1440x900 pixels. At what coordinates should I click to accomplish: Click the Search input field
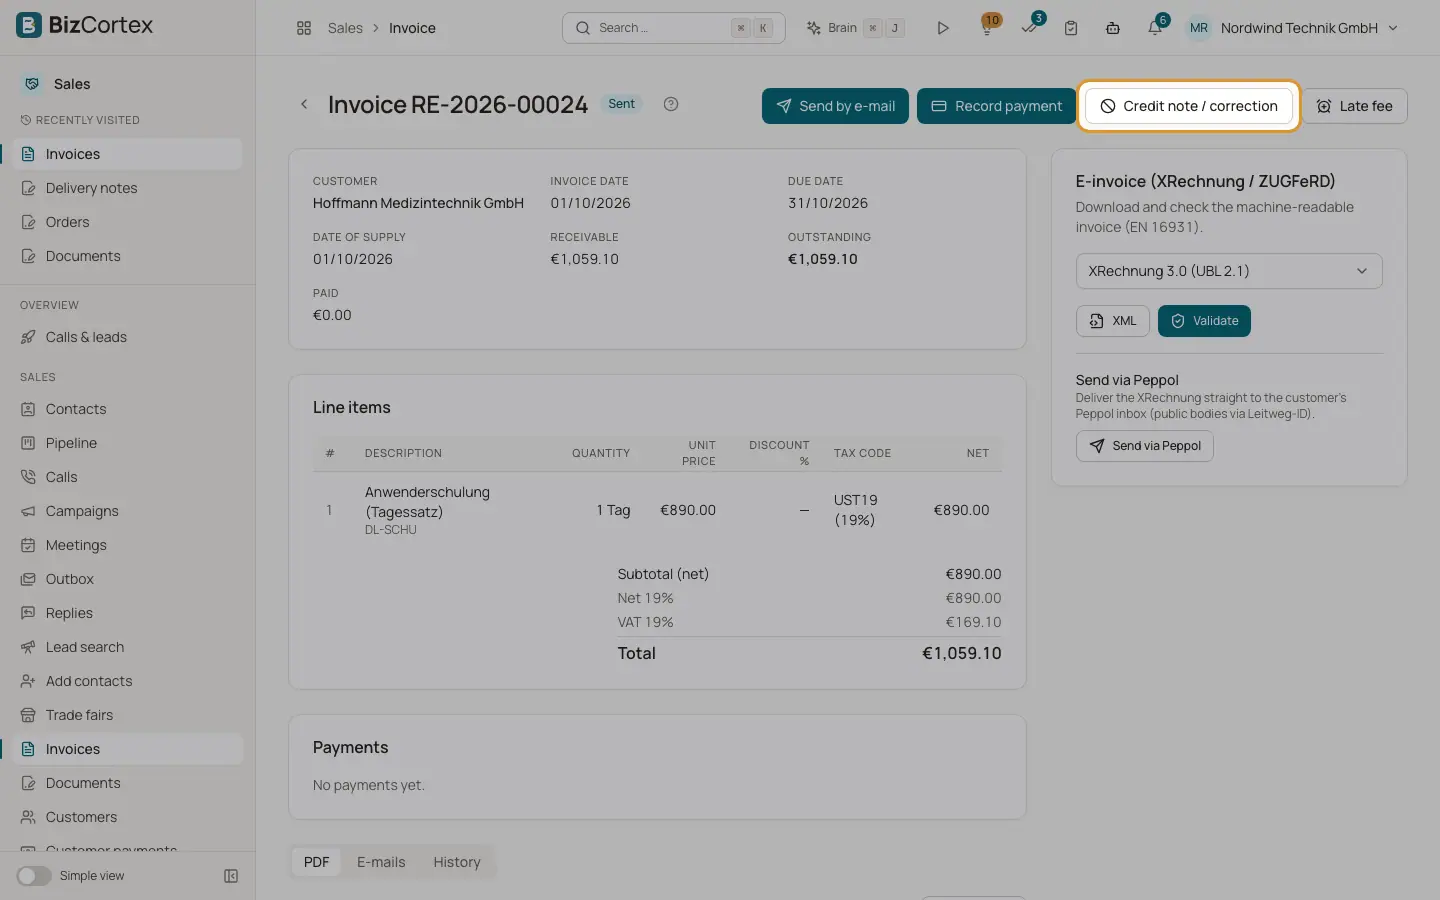[x=673, y=28]
